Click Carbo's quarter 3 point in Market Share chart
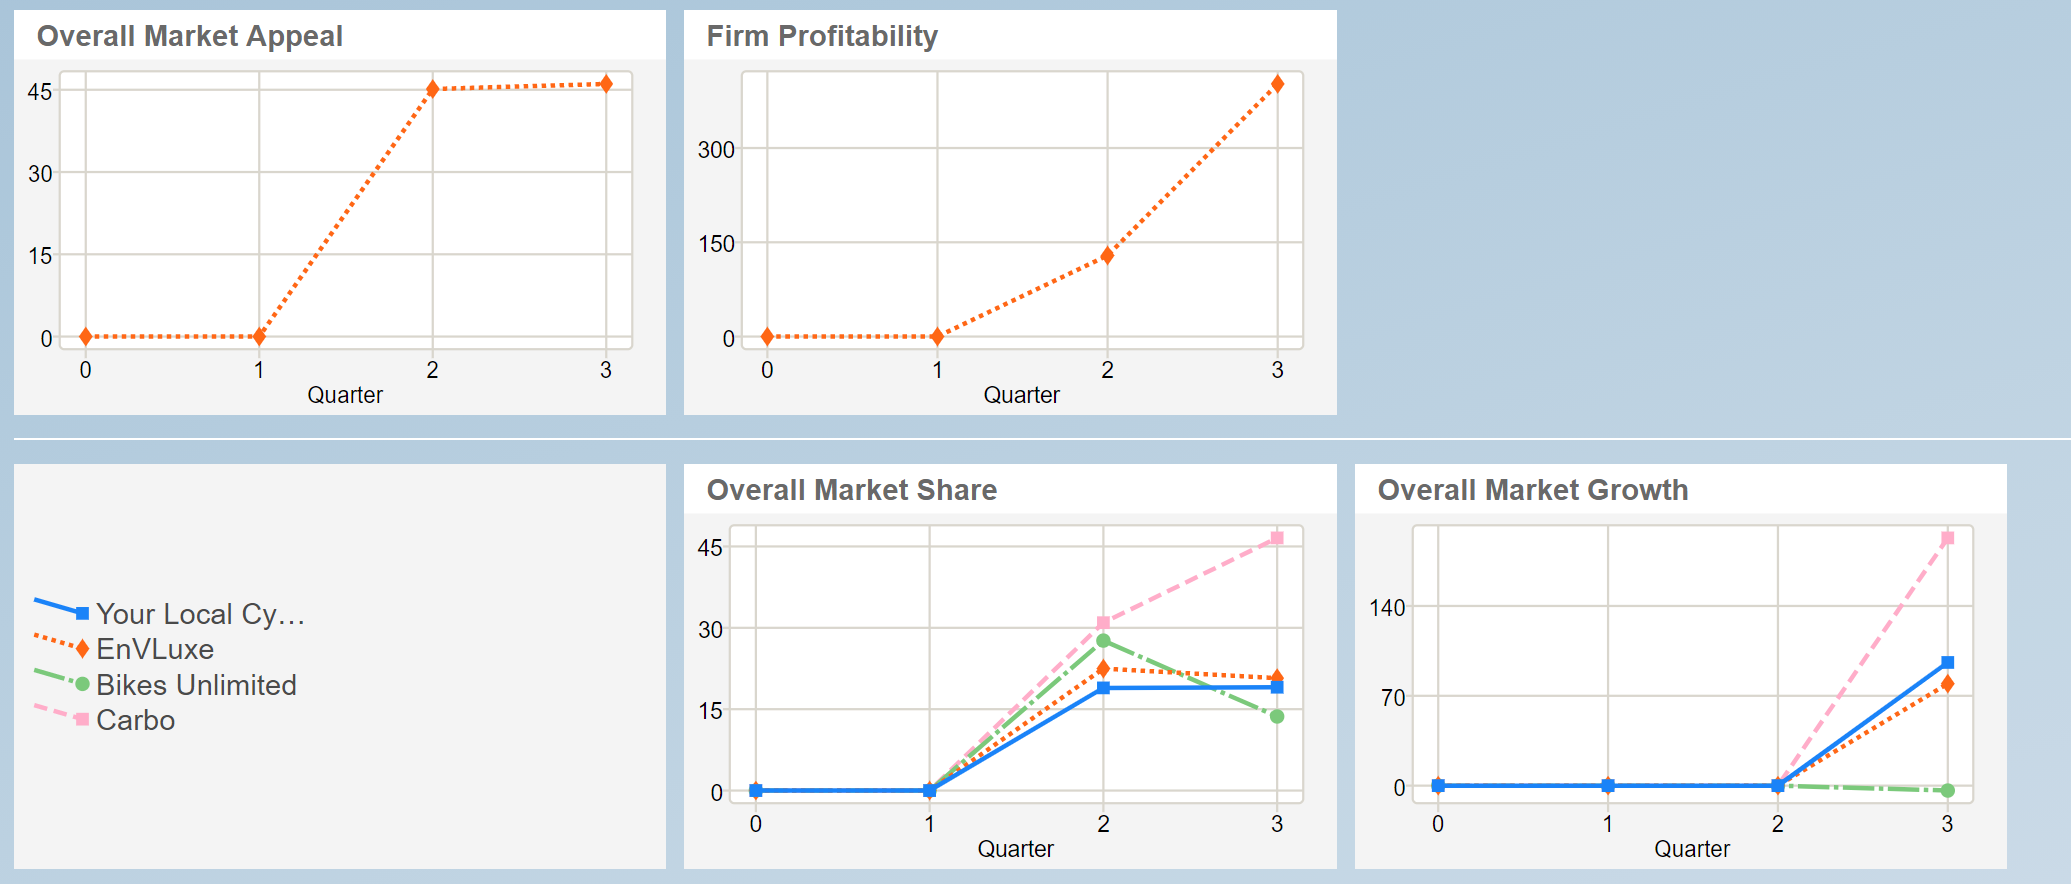 1277,538
